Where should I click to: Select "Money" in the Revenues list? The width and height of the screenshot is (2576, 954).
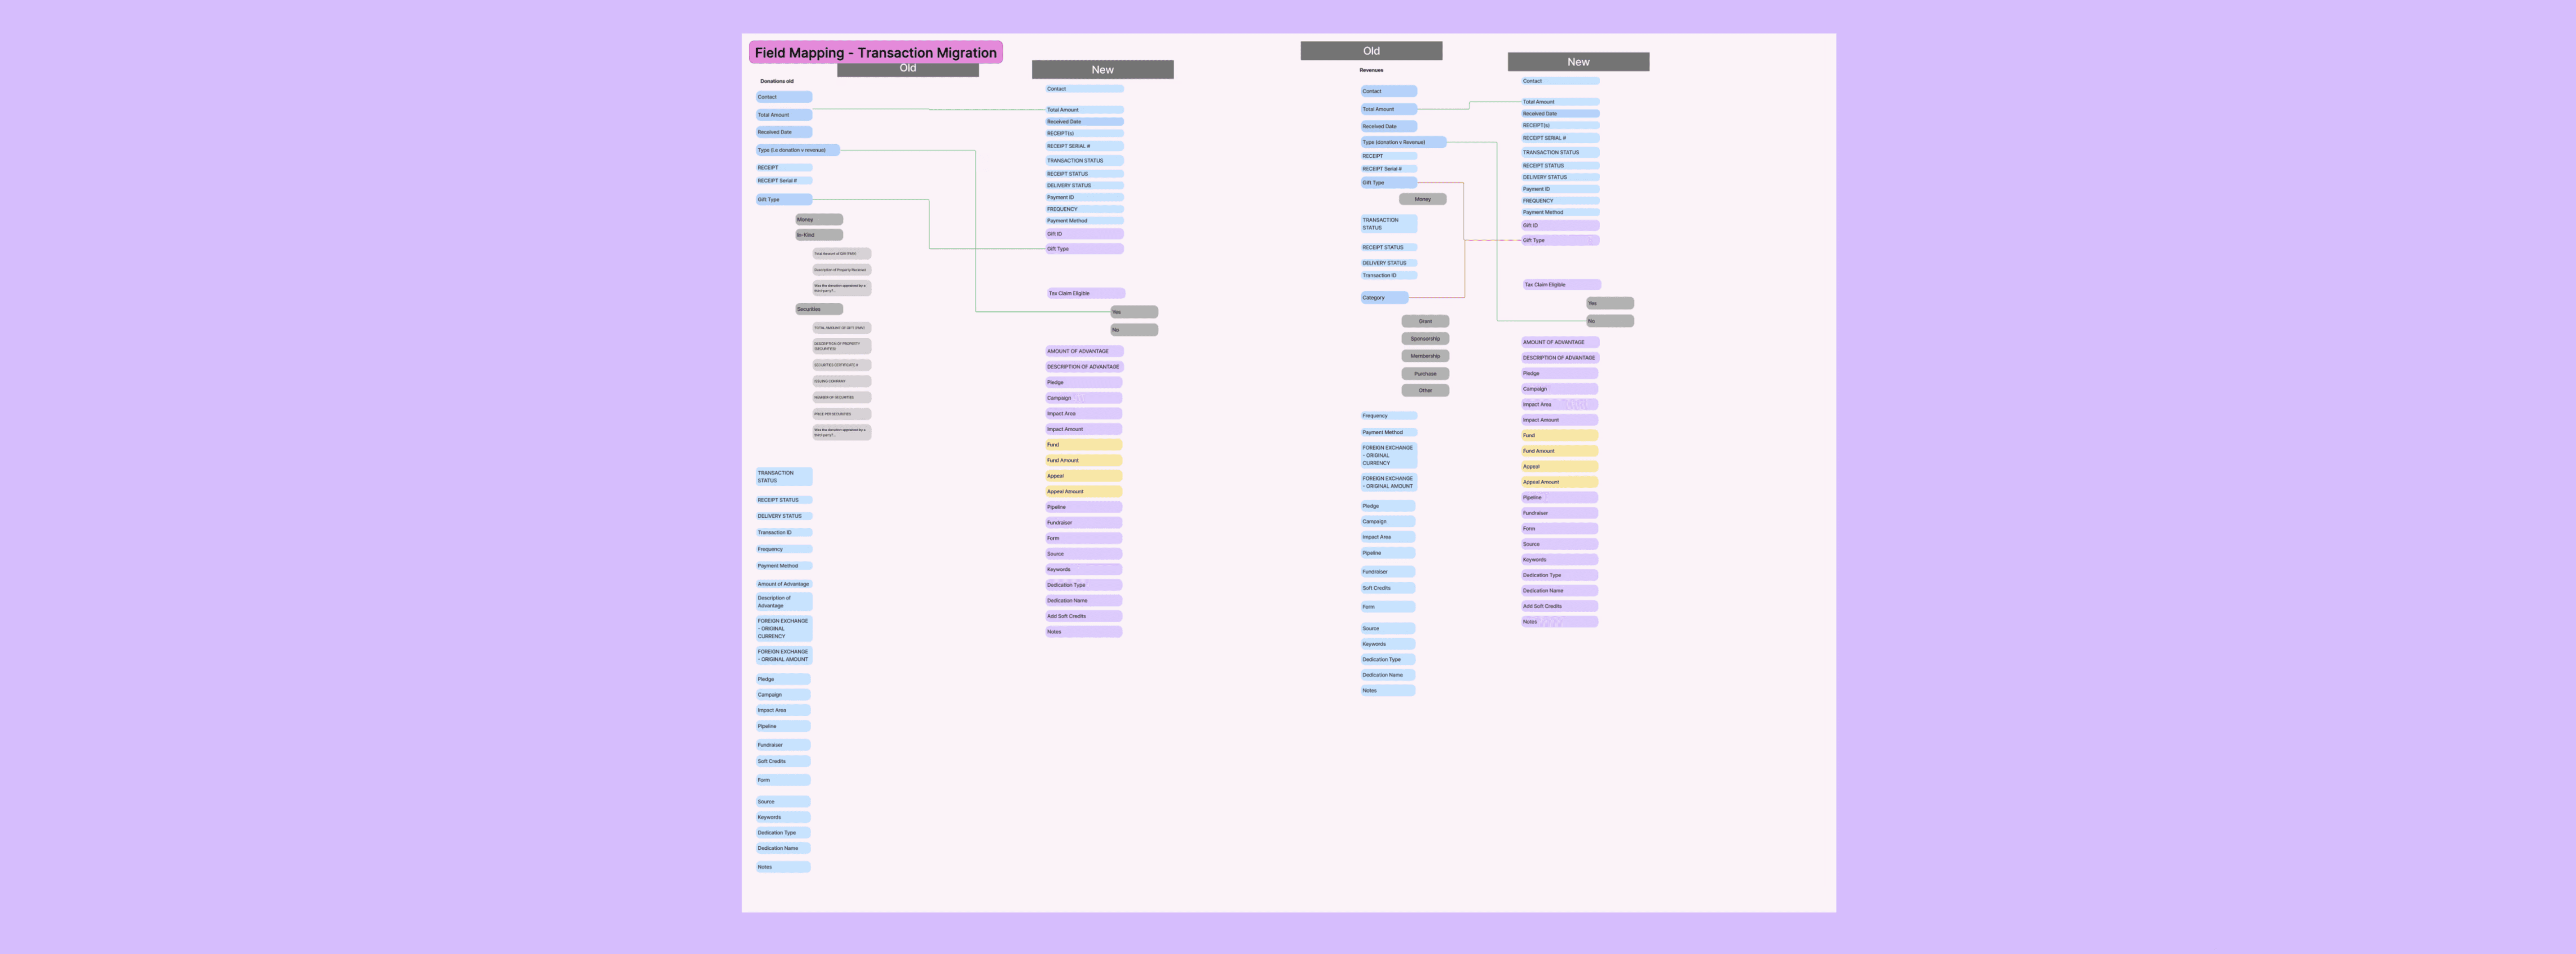pos(1423,199)
